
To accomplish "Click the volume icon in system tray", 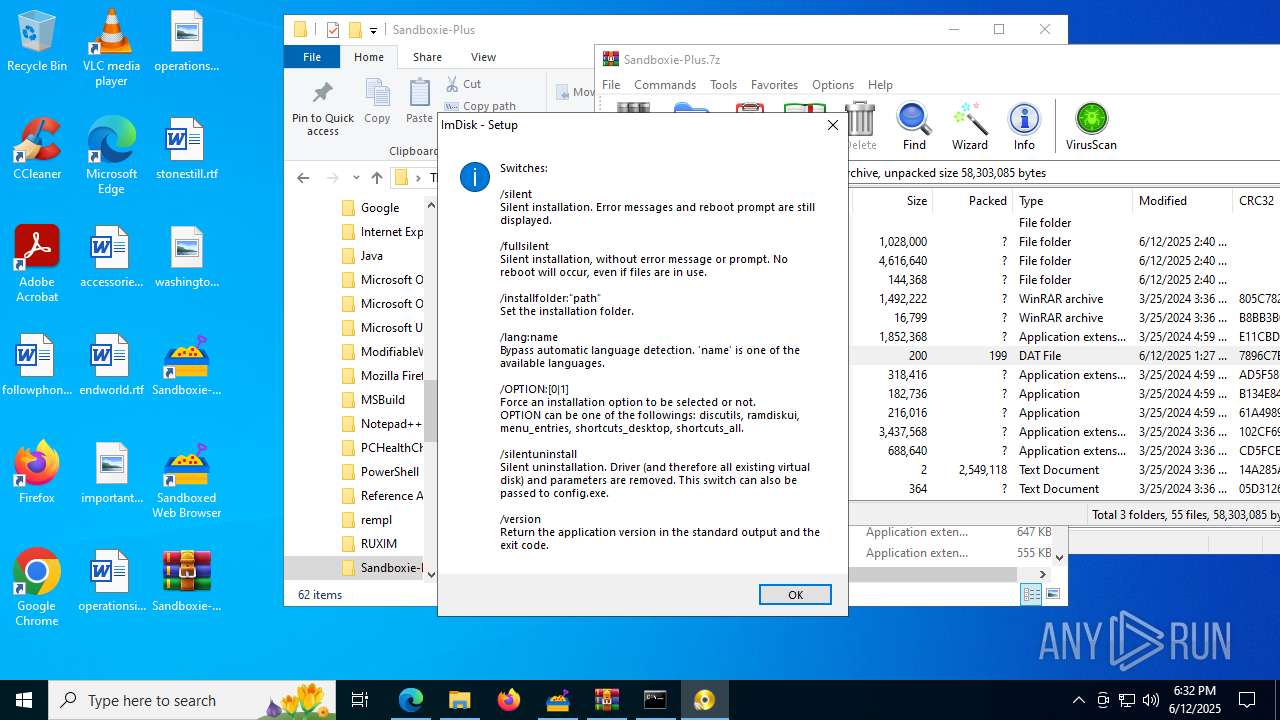I will coord(1151,700).
